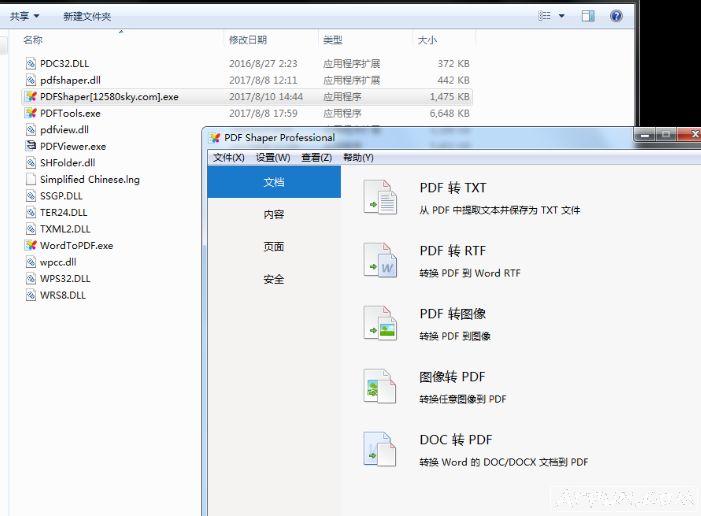The width and height of the screenshot is (701, 516).
Task: Click the PDFTools.exe file icon
Action: pyautogui.click(x=31, y=113)
